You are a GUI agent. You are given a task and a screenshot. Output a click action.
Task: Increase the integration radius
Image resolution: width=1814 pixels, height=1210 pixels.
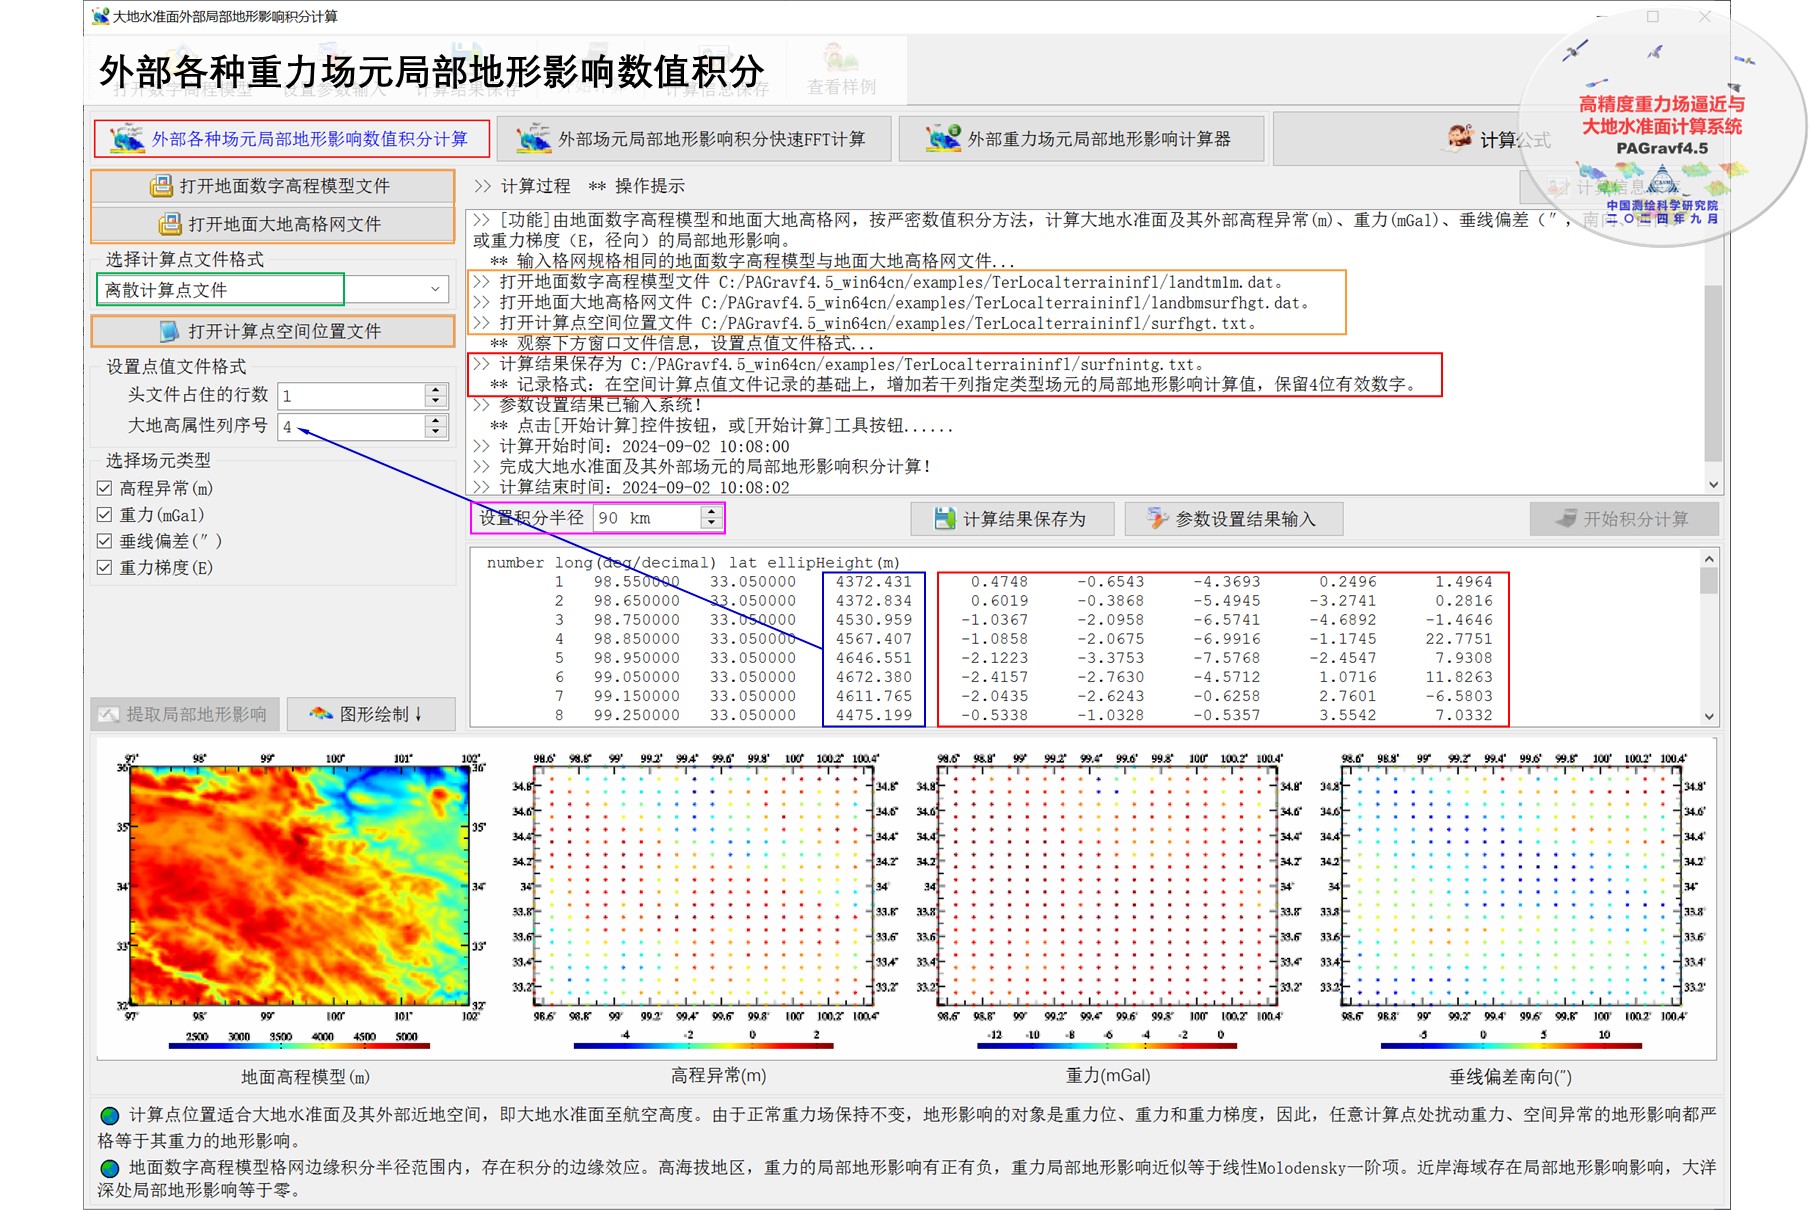[711, 512]
